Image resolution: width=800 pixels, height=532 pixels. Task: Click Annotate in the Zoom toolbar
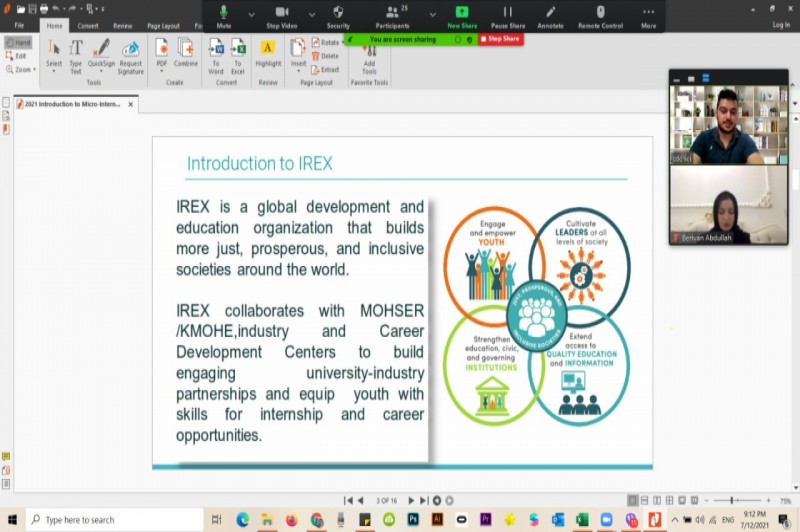click(x=550, y=15)
